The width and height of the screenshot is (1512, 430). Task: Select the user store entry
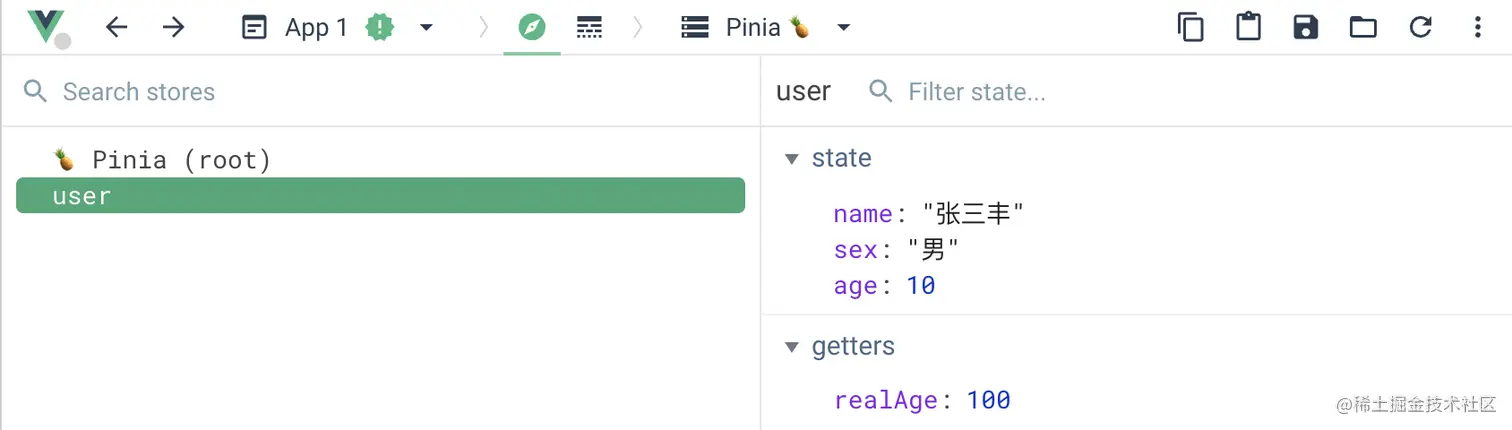click(380, 195)
